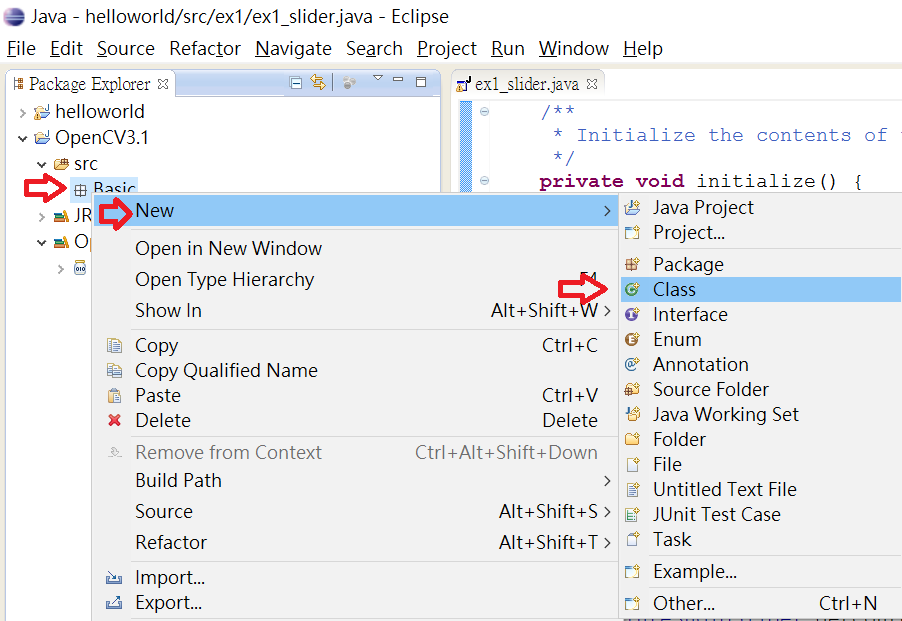
Task: Click Collapse All icon in Package Explorer
Action: coord(296,83)
